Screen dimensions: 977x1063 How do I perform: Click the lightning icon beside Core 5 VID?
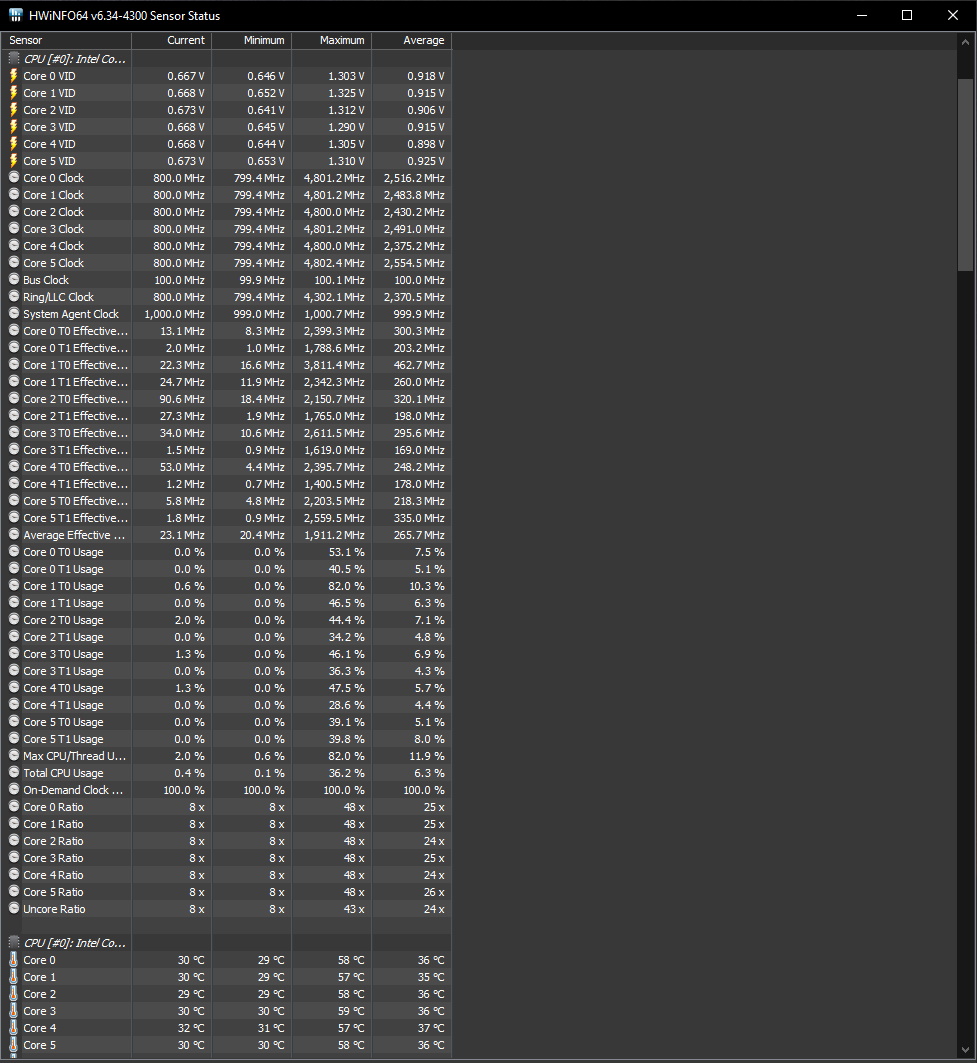point(14,161)
